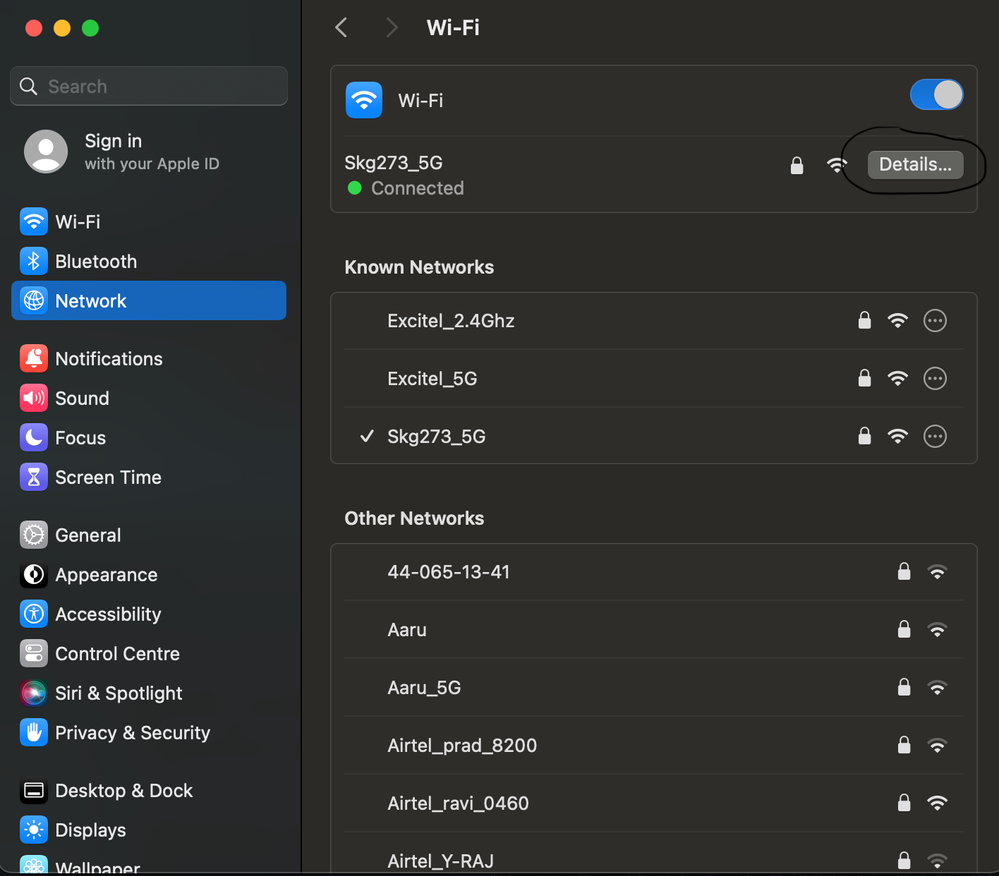Viewport: 999px width, 876px height.
Task: Click the Sound speaker icon in sidebar
Action: (34, 398)
